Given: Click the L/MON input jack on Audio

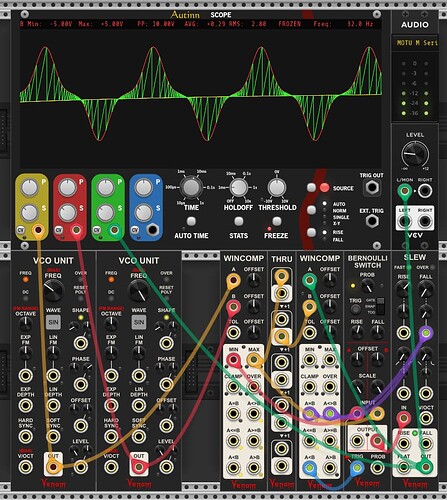Looking at the screenshot, I should pos(405,191).
